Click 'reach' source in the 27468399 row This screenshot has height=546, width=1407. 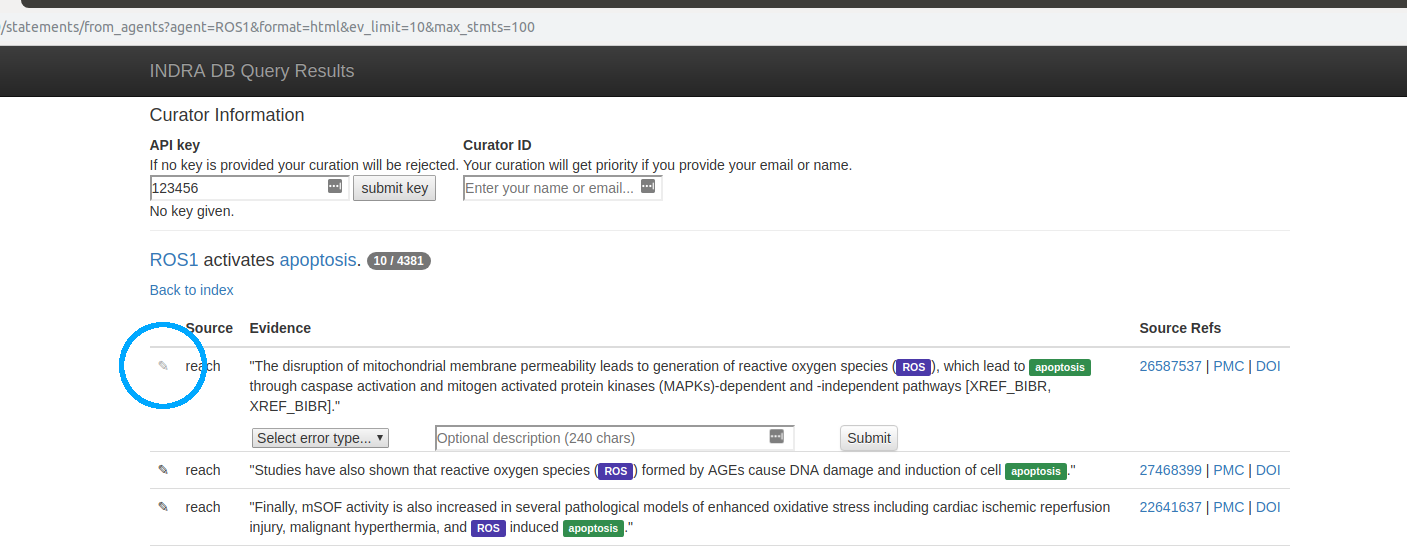[x=203, y=470]
